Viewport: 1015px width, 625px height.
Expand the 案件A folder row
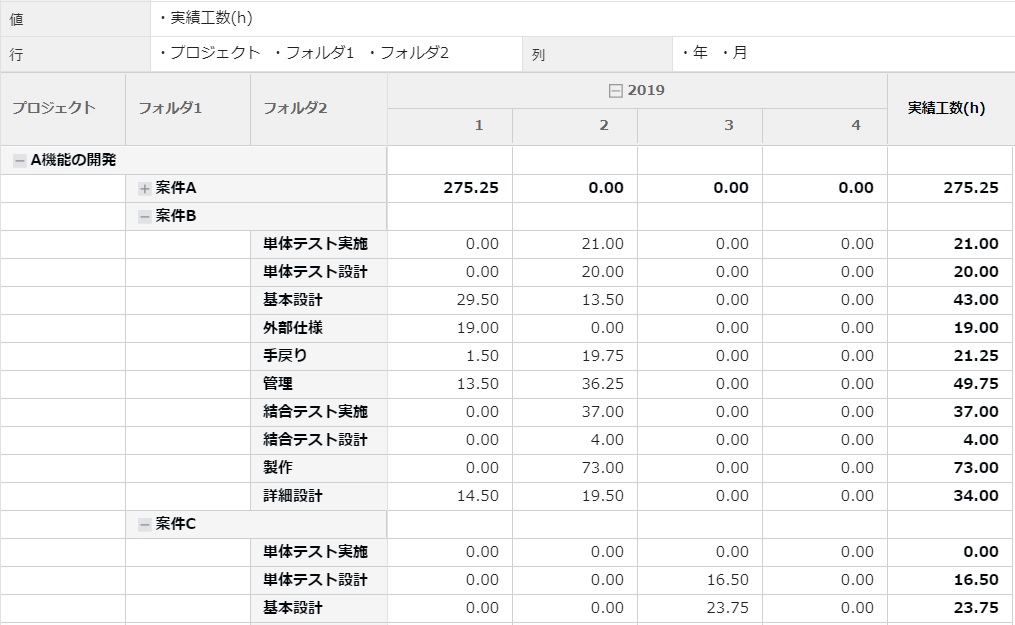[x=145, y=188]
